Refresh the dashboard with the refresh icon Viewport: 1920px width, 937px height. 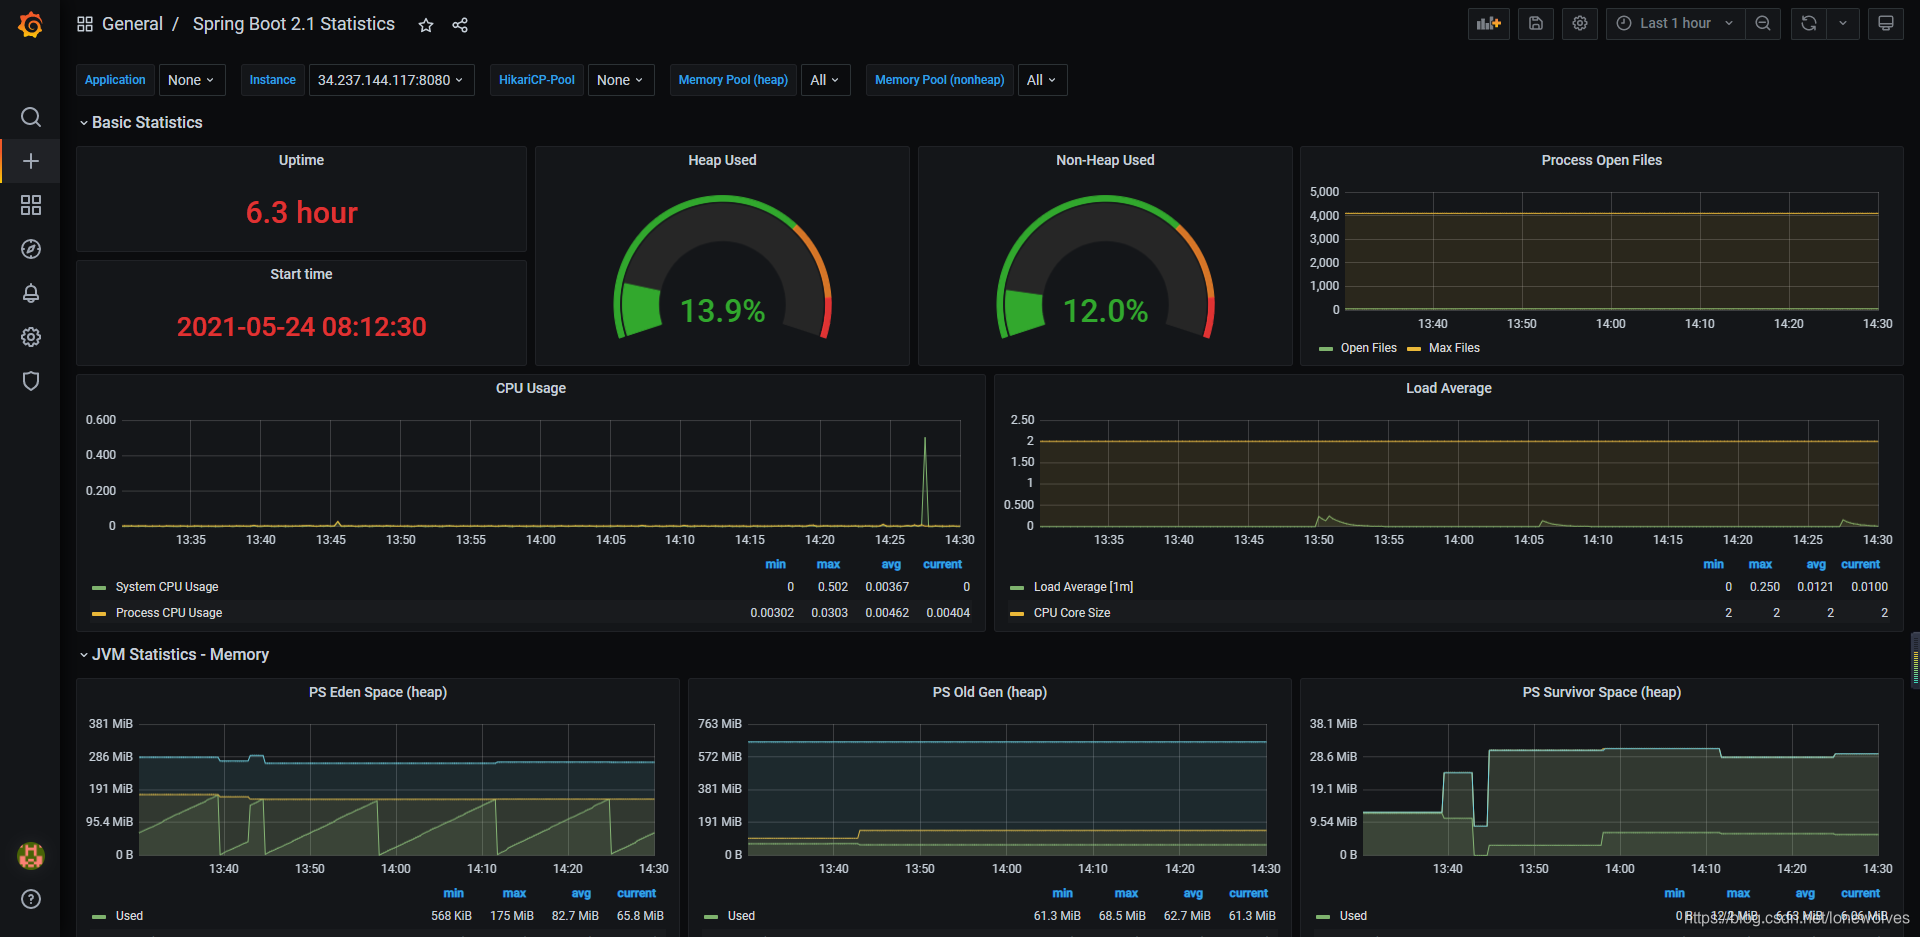pos(1809,23)
